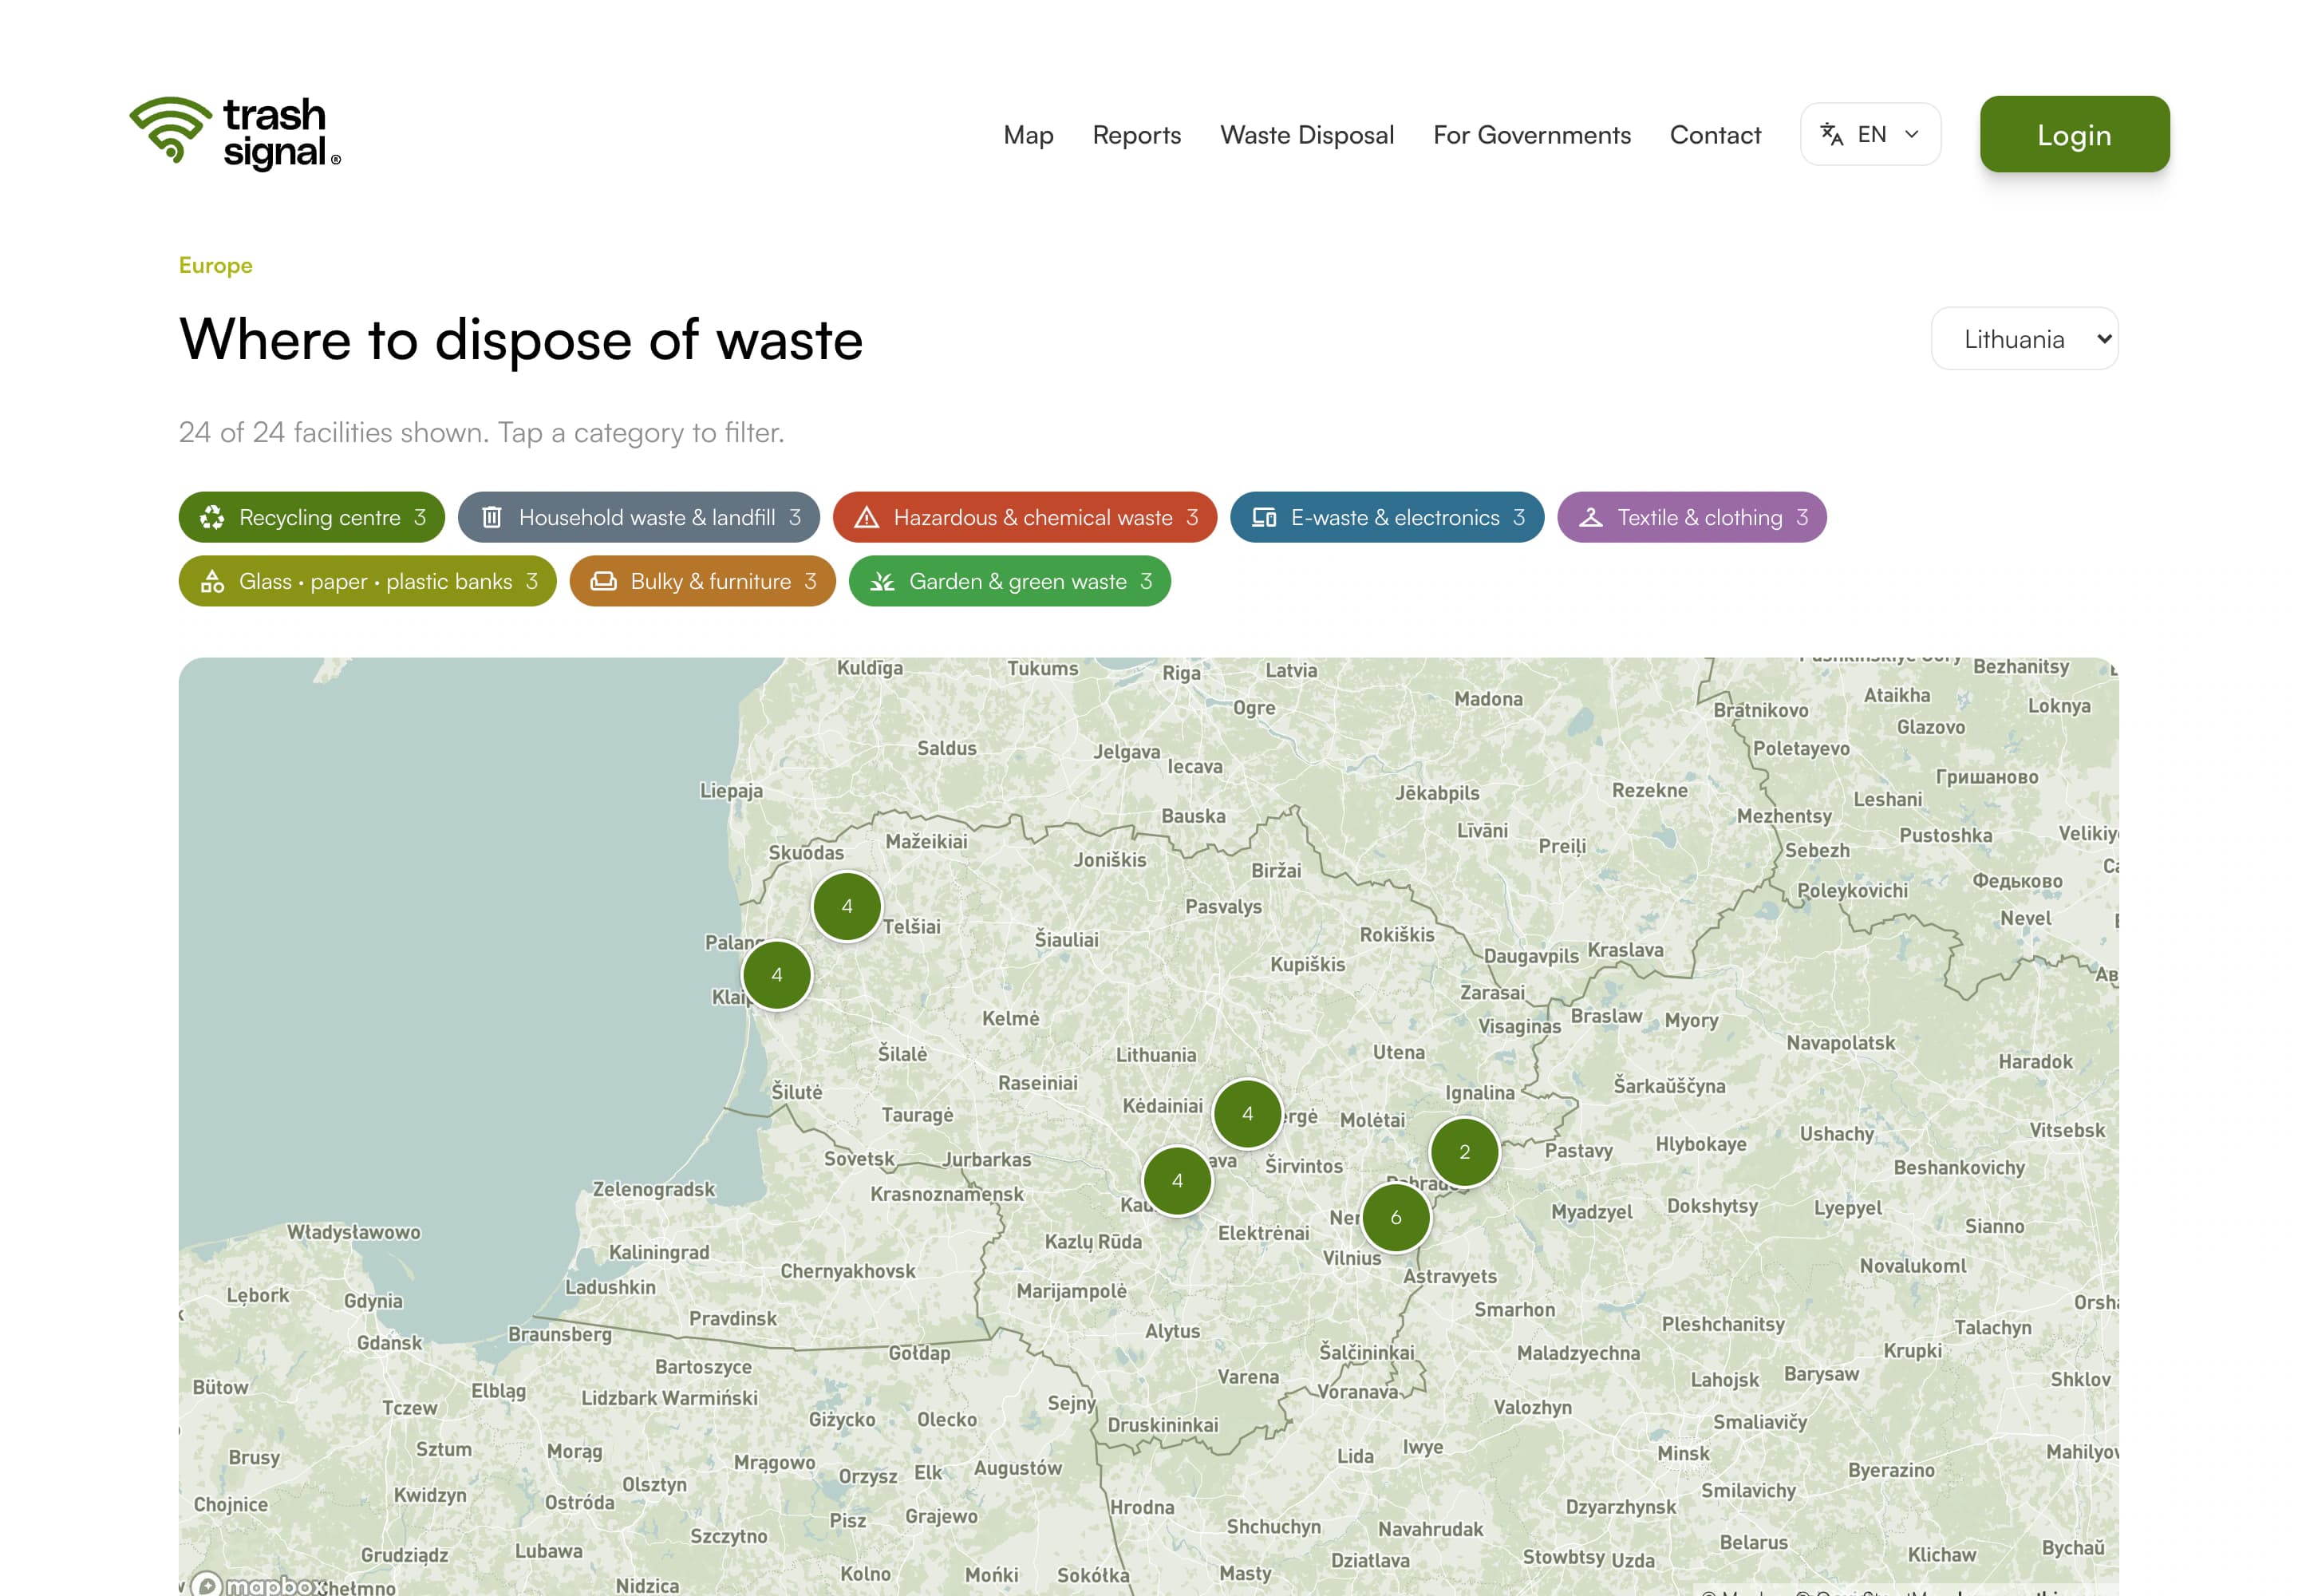Toggle Hazardous & chemical waste filter
The width and height of the screenshot is (2298, 1596).
point(1025,517)
